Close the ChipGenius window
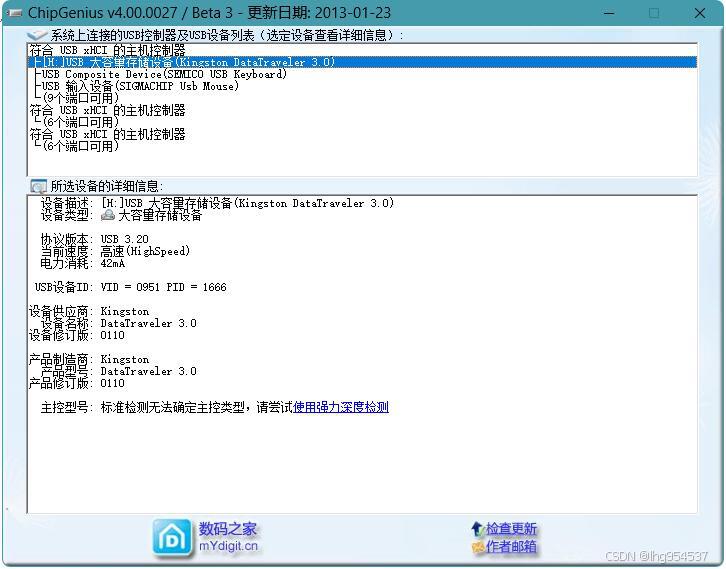Viewport: 726px width, 569px height. click(700, 13)
